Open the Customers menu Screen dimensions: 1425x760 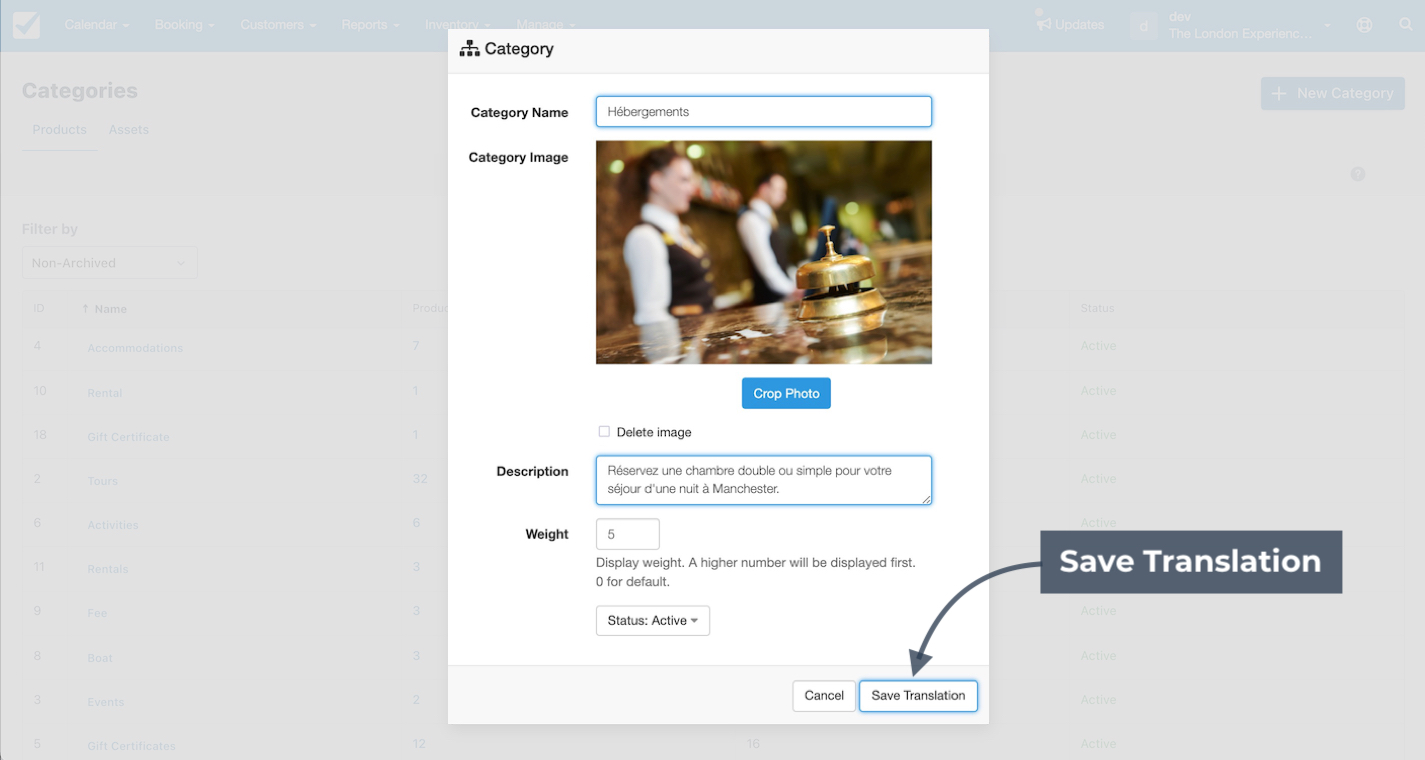click(x=279, y=25)
